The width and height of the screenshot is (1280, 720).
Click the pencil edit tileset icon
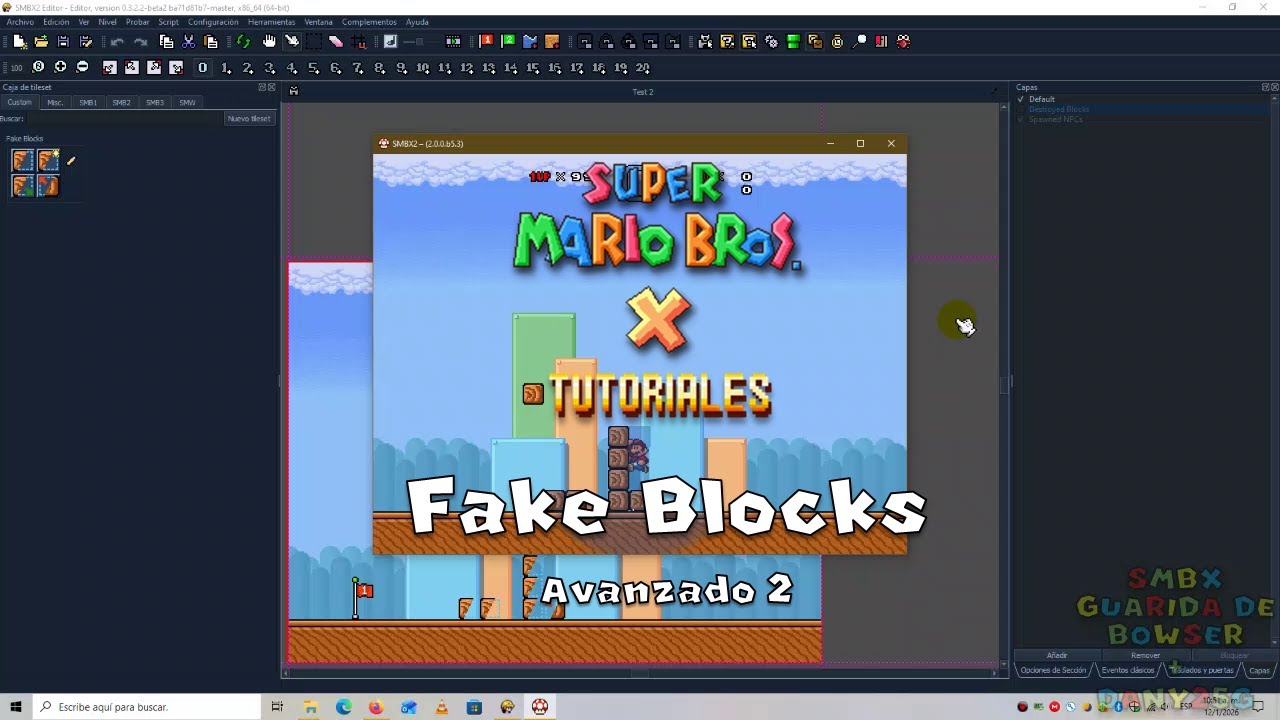[x=71, y=160]
